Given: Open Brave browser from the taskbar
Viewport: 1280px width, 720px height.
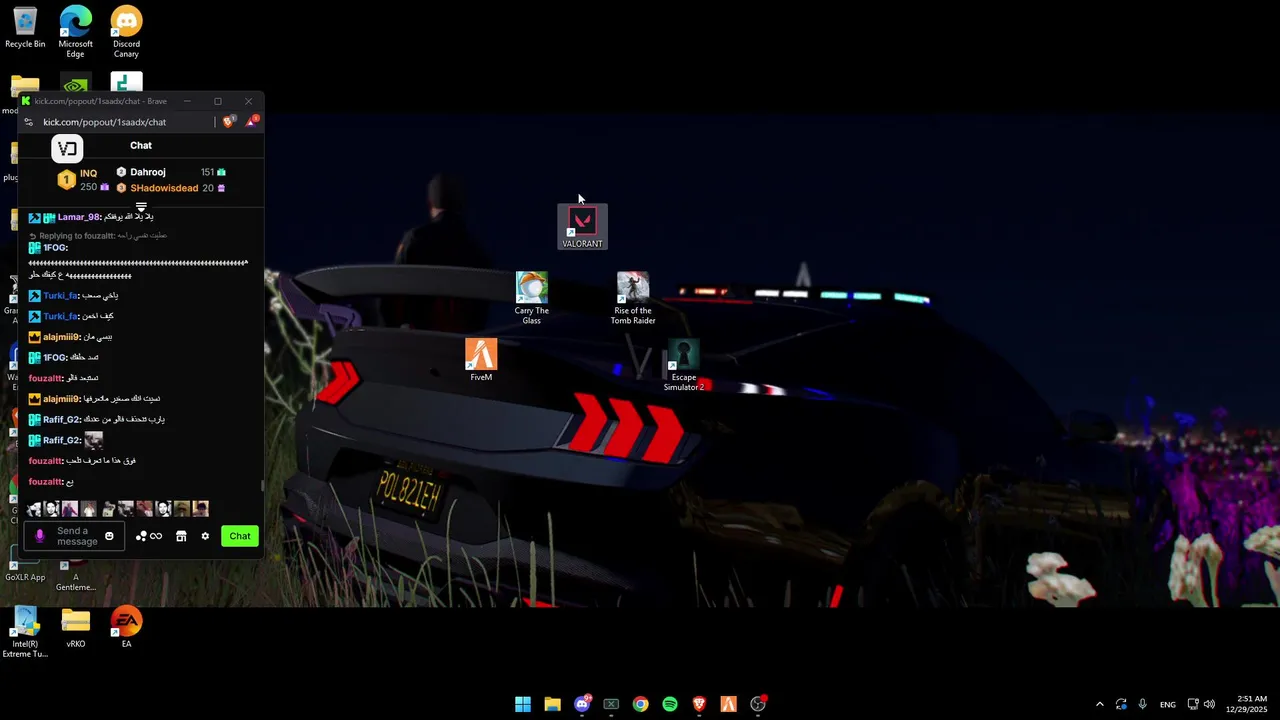Looking at the screenshot, I should click(x=699, y=704).
